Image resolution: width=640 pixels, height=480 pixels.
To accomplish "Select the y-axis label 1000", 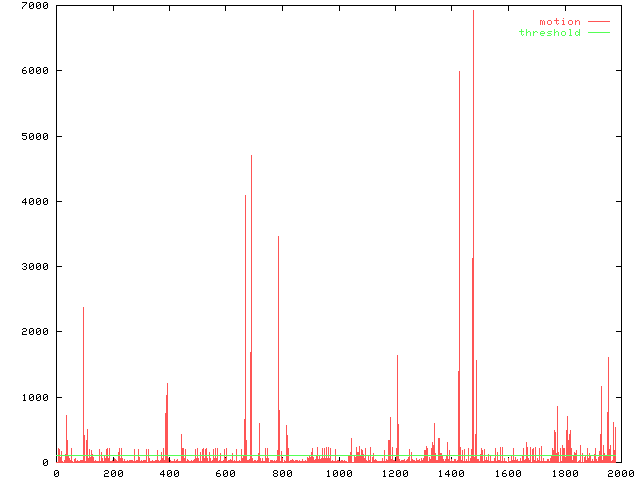I will [35, 397].
